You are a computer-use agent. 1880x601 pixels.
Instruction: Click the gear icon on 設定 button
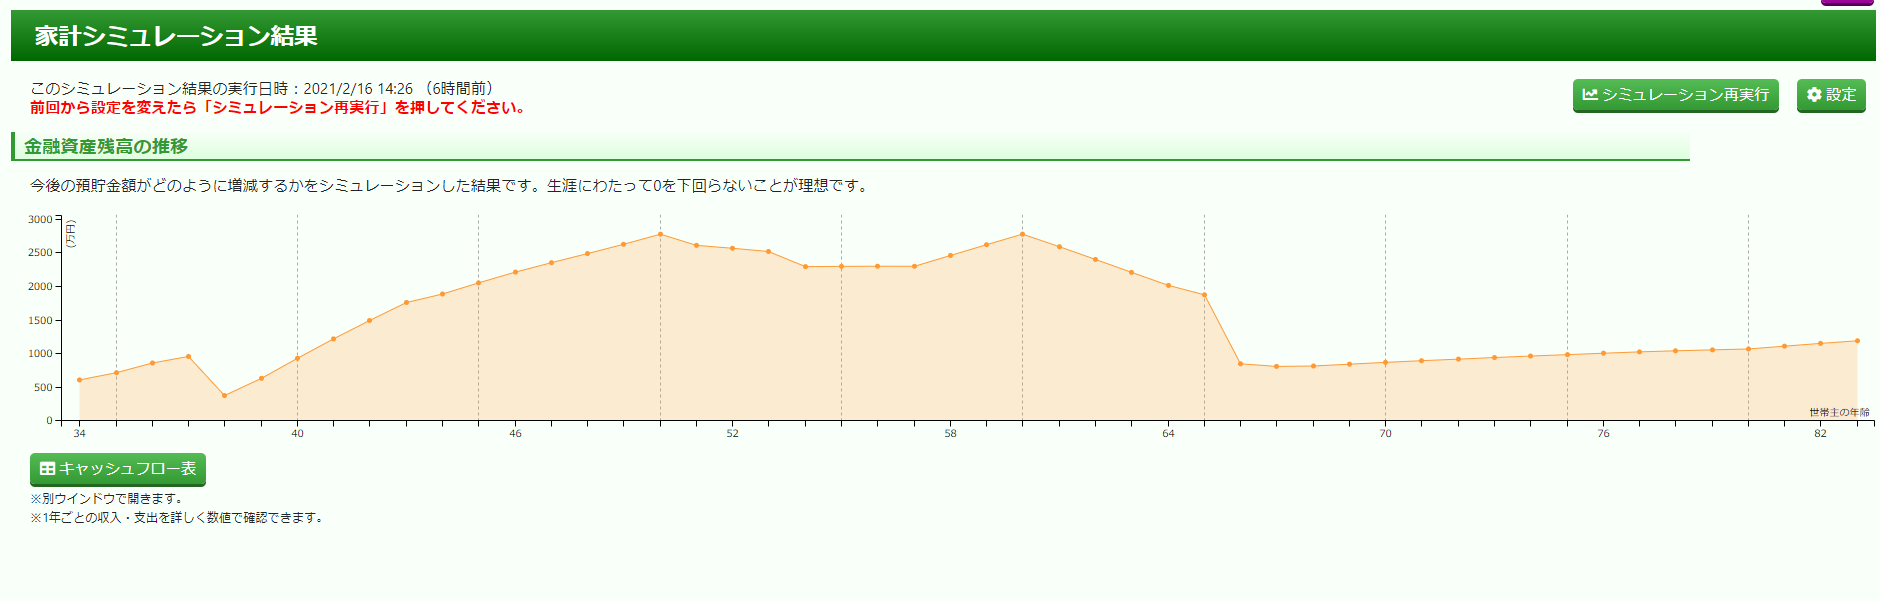[x=1814, y=95]
